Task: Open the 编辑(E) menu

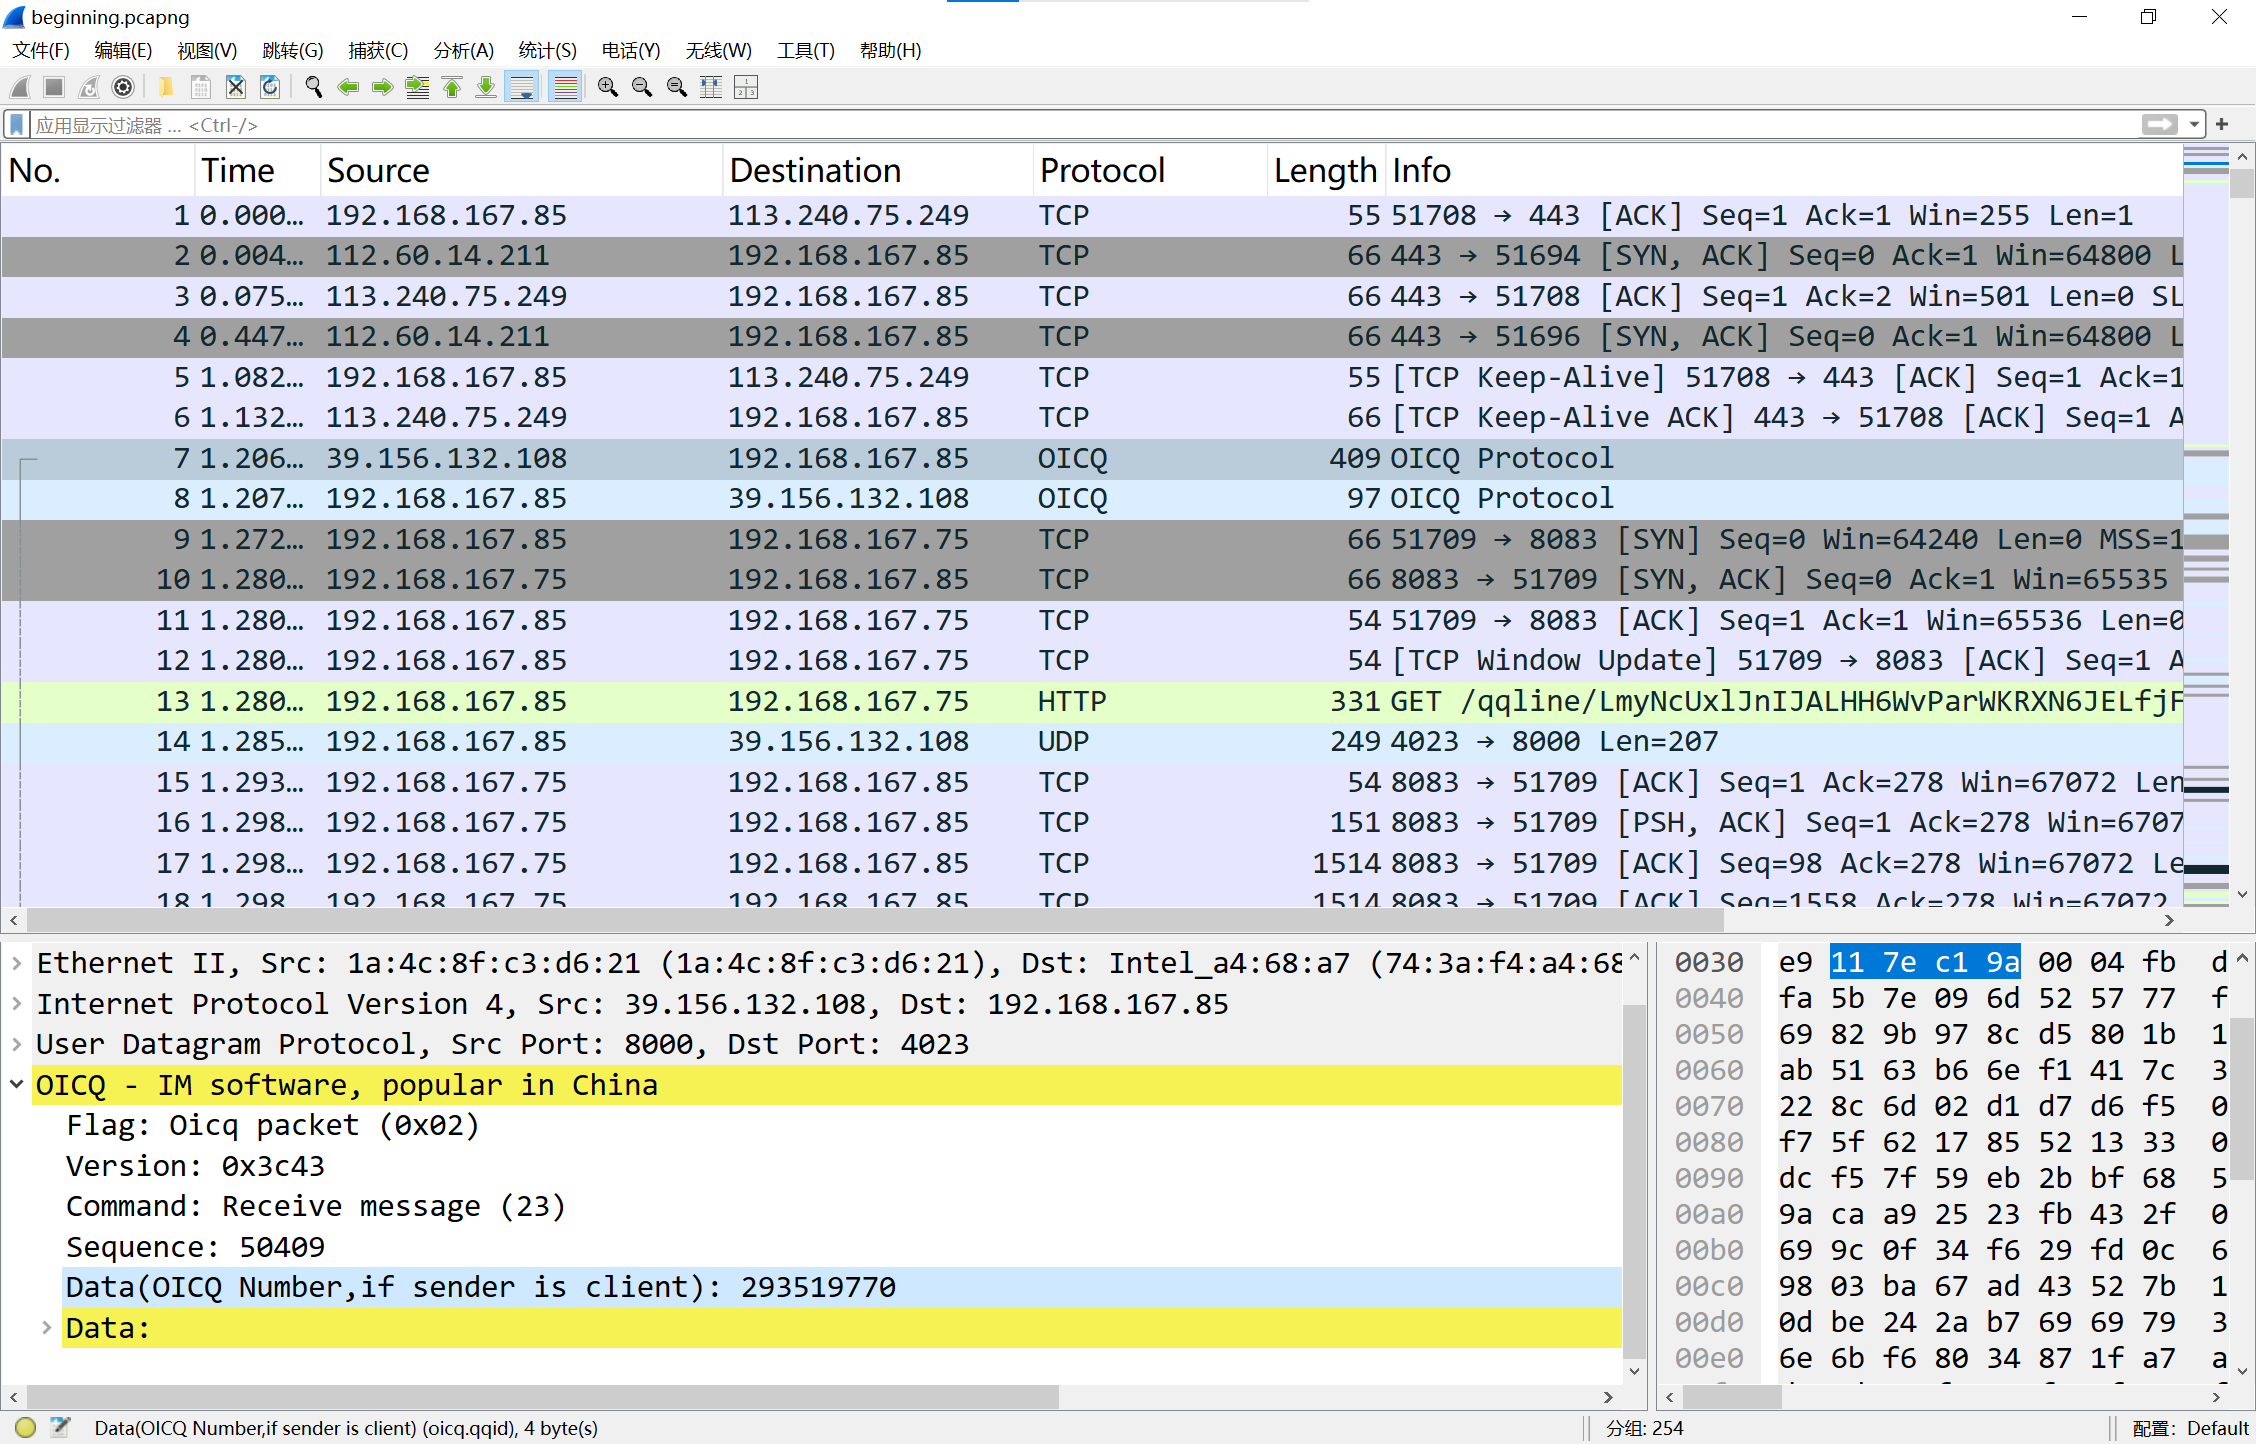Action: pyautogui.click(x=123, y=50)
